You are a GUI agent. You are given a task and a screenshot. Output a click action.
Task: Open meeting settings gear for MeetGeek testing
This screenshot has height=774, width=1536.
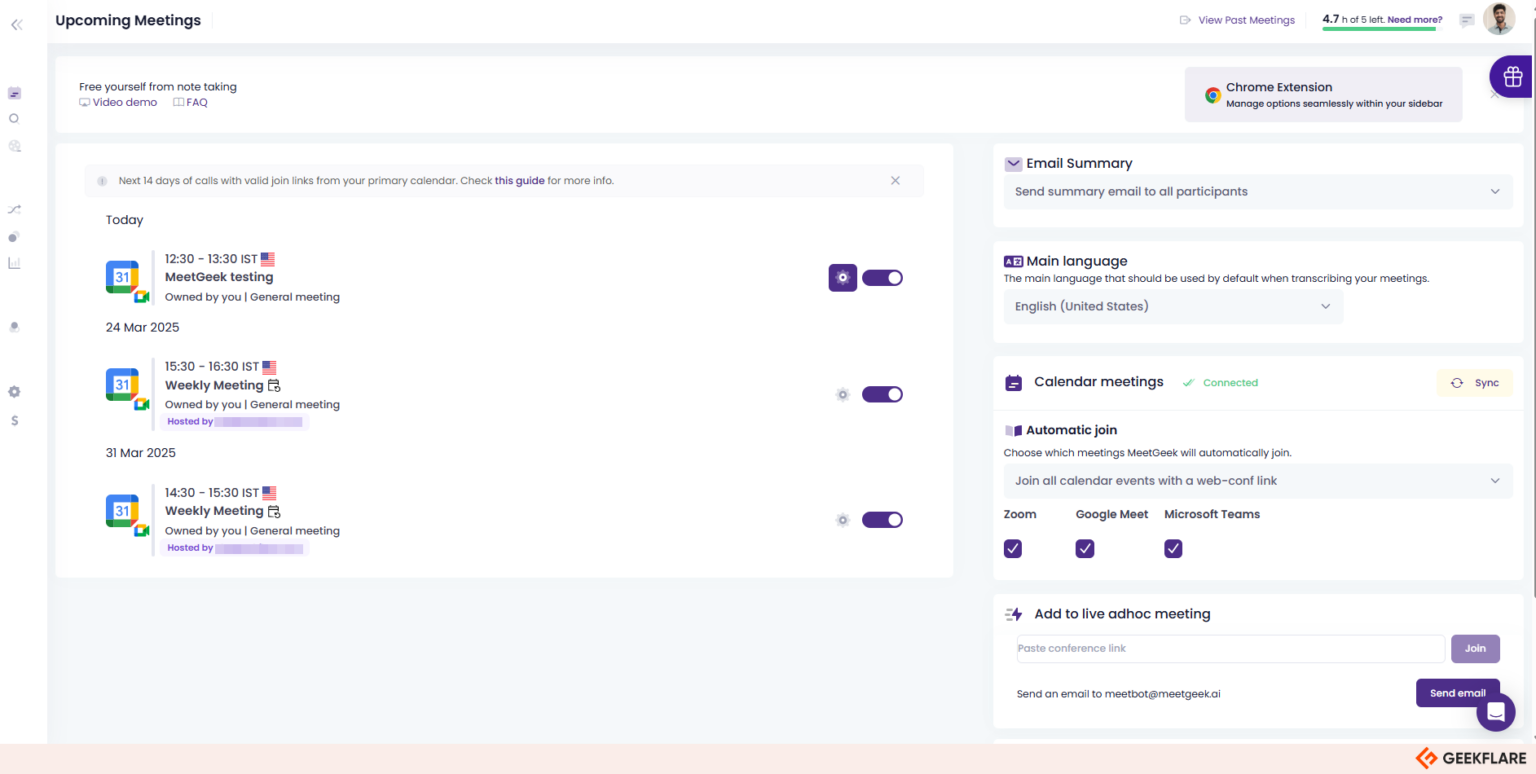[x=842, y=277]
